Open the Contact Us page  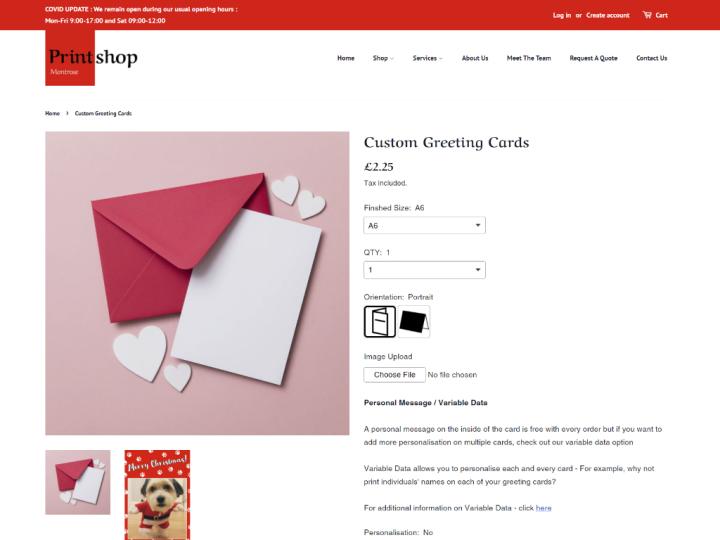point(652,58)
